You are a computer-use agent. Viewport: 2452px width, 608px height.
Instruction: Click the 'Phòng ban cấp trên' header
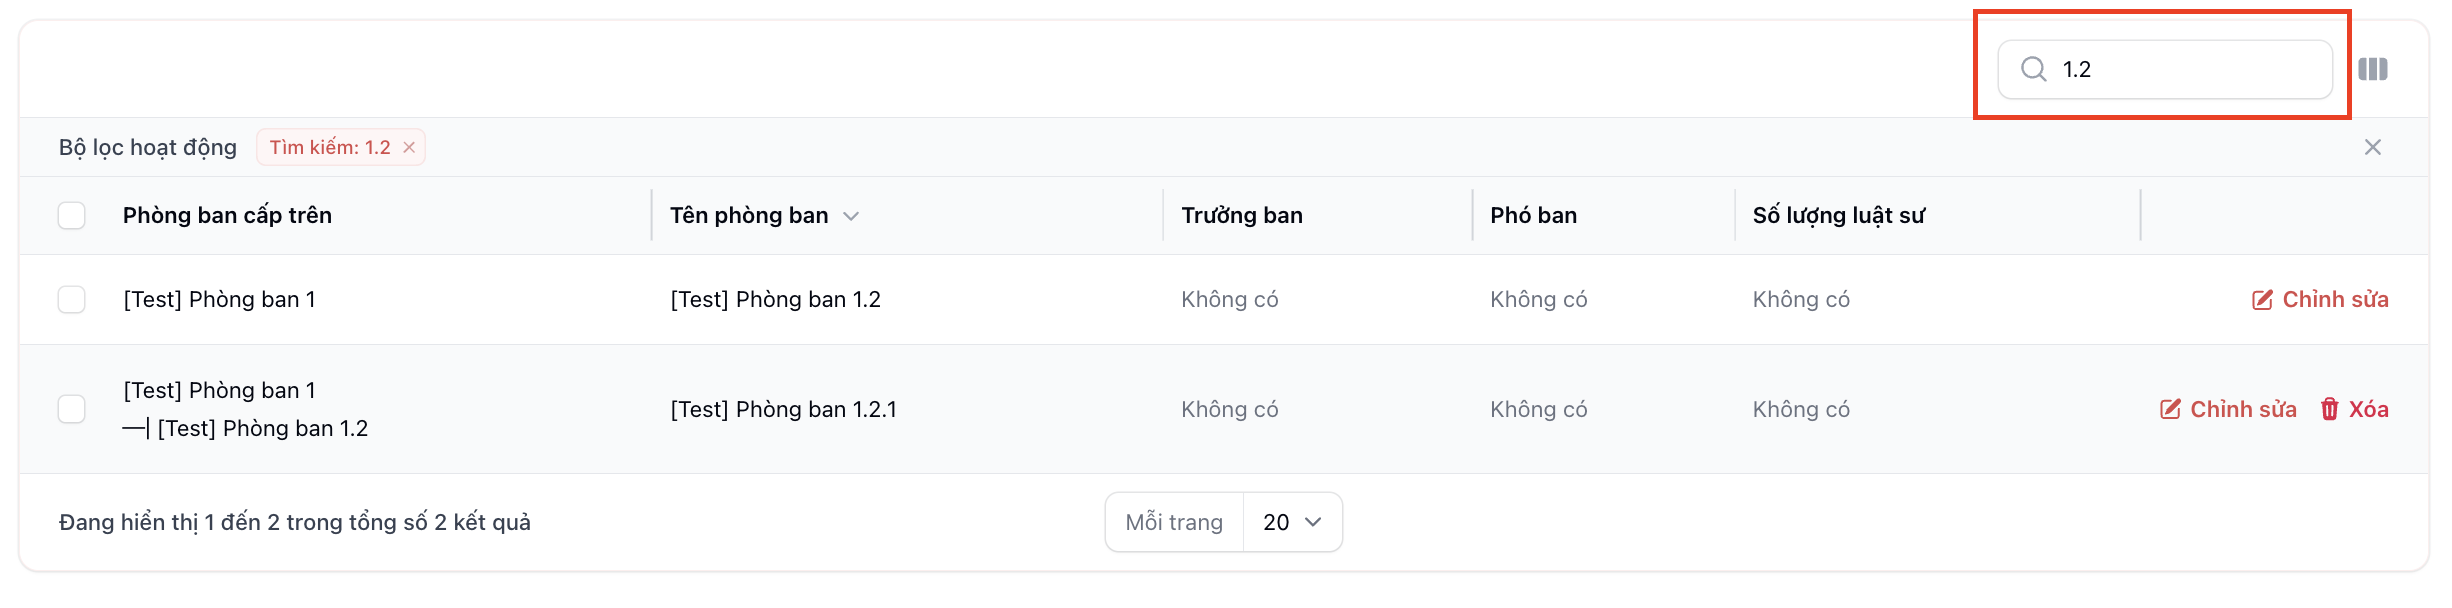227,216
